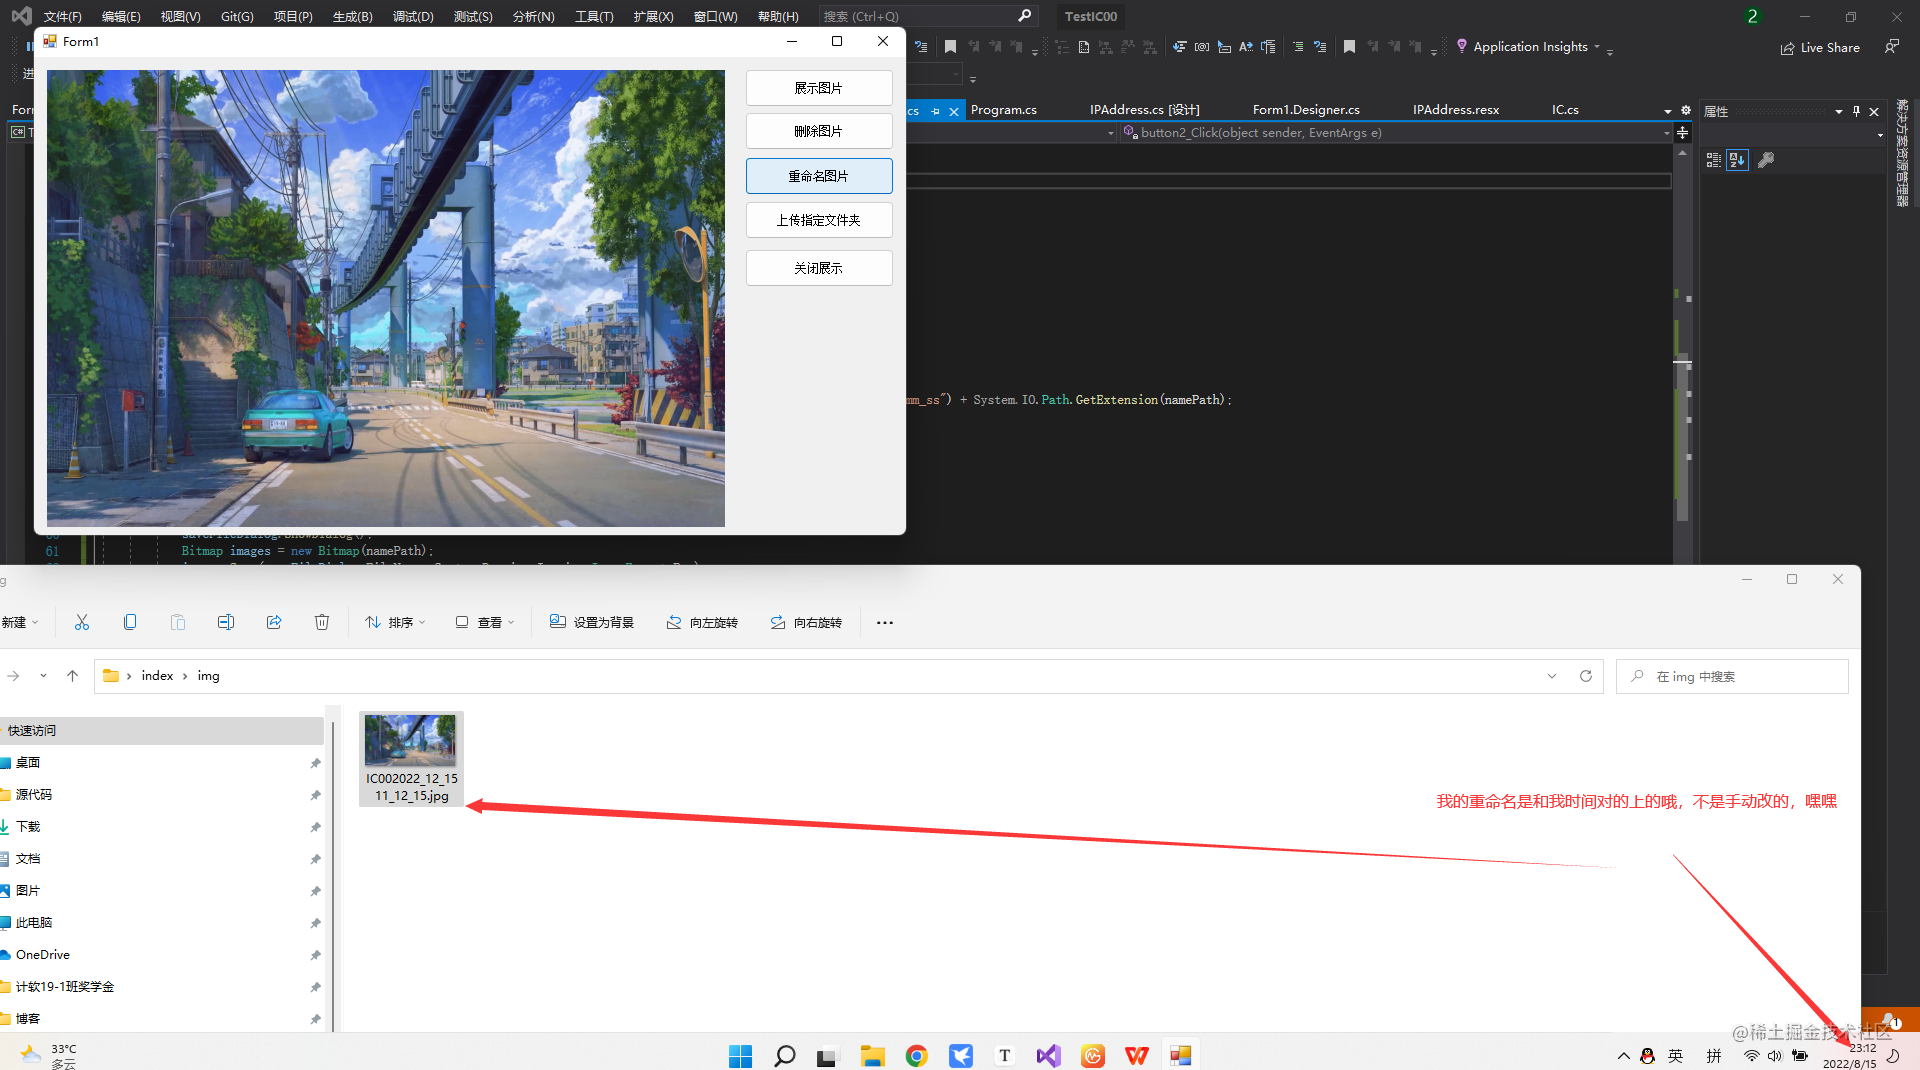
Task: Click the 关闭展示 button in Form1
Action: coord(819,268)
